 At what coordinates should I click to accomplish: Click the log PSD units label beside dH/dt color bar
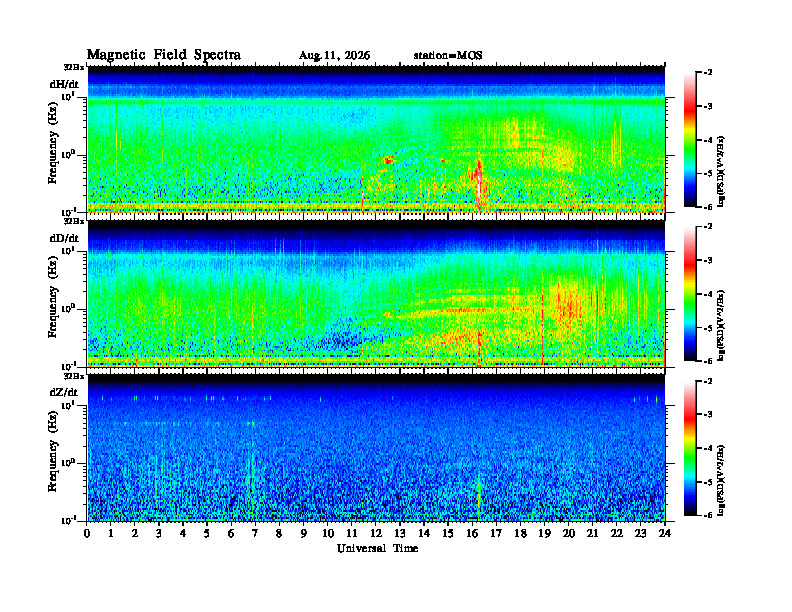pos(722,171)
